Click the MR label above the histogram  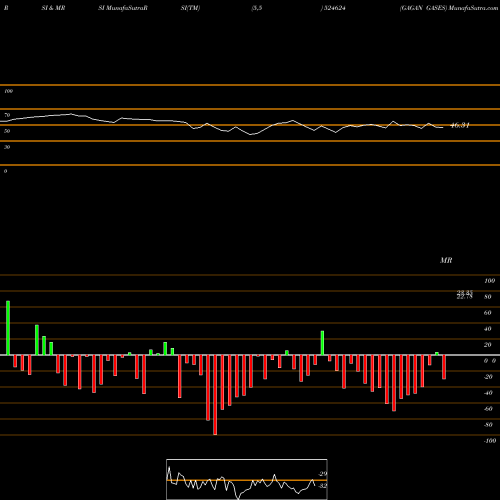click(446, 260)
